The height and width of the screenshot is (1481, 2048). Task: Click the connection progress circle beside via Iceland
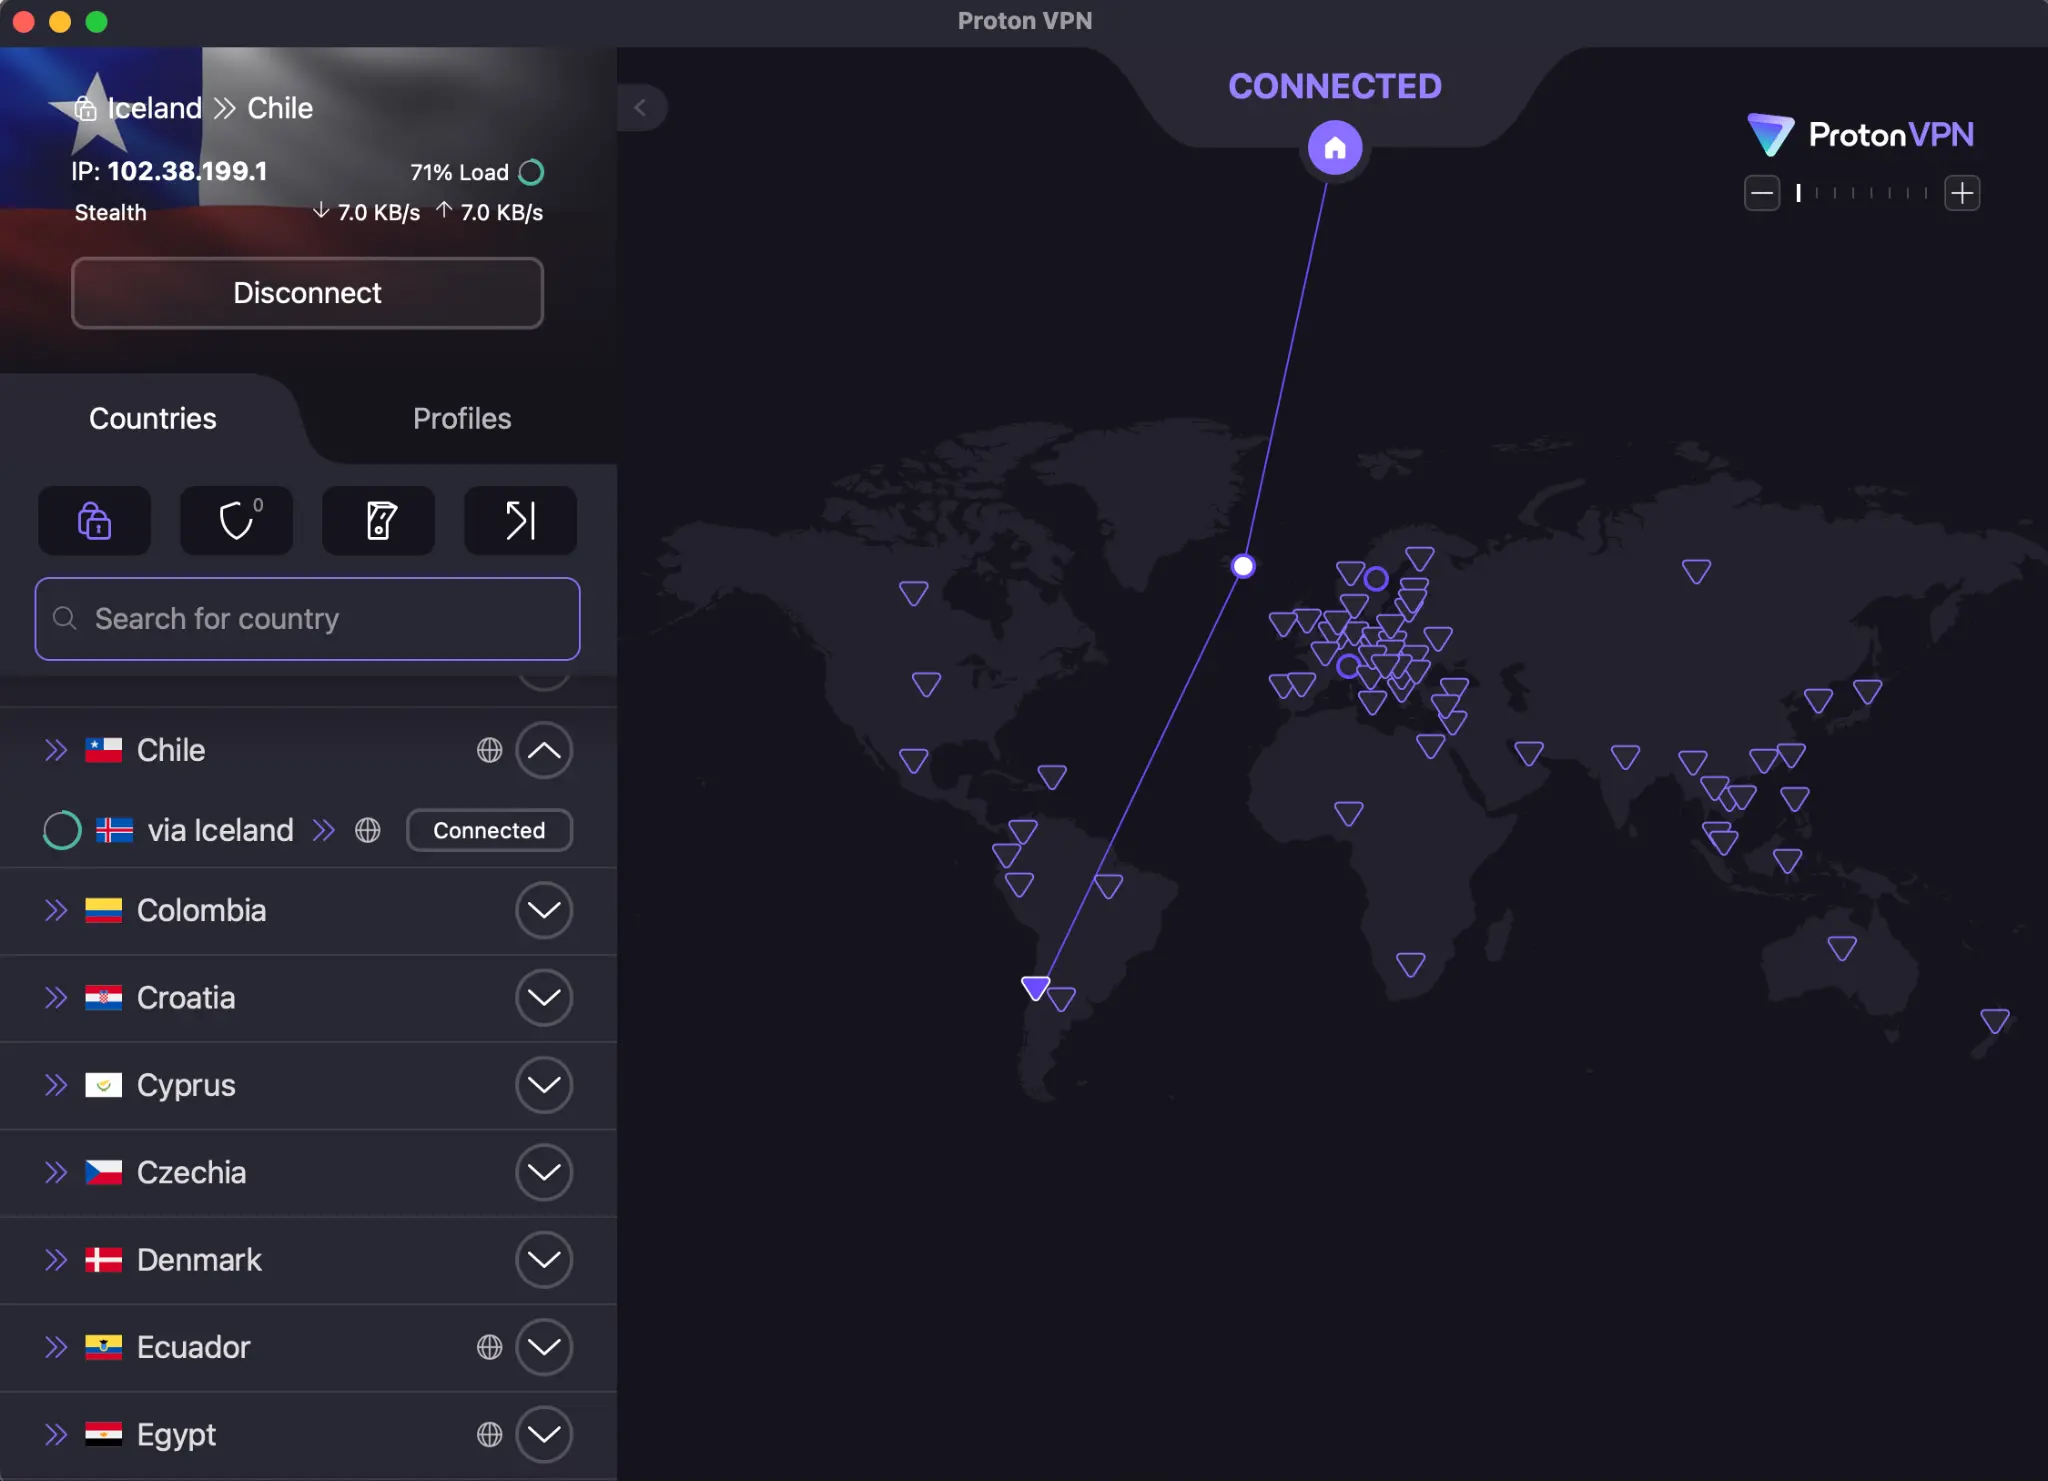click(x=61, y=830)
